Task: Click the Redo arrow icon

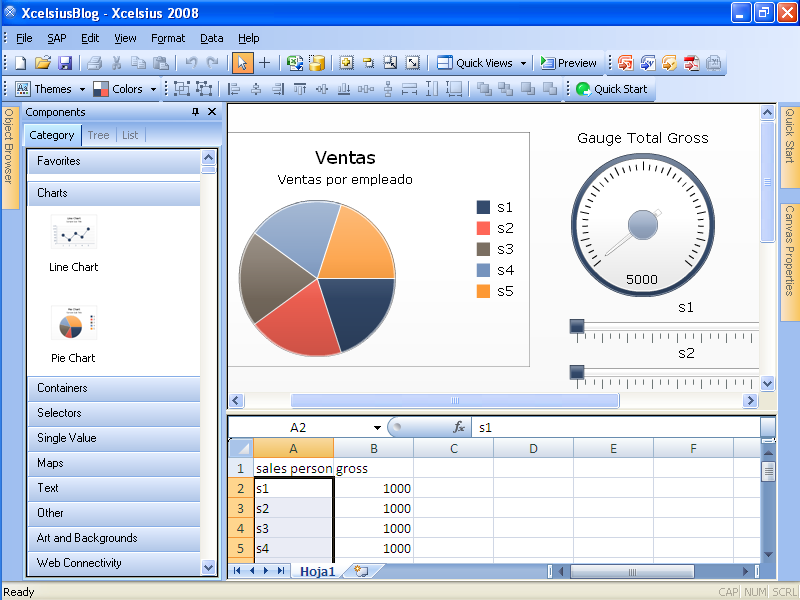Action: pyautogui.click(x=212, y=63)
